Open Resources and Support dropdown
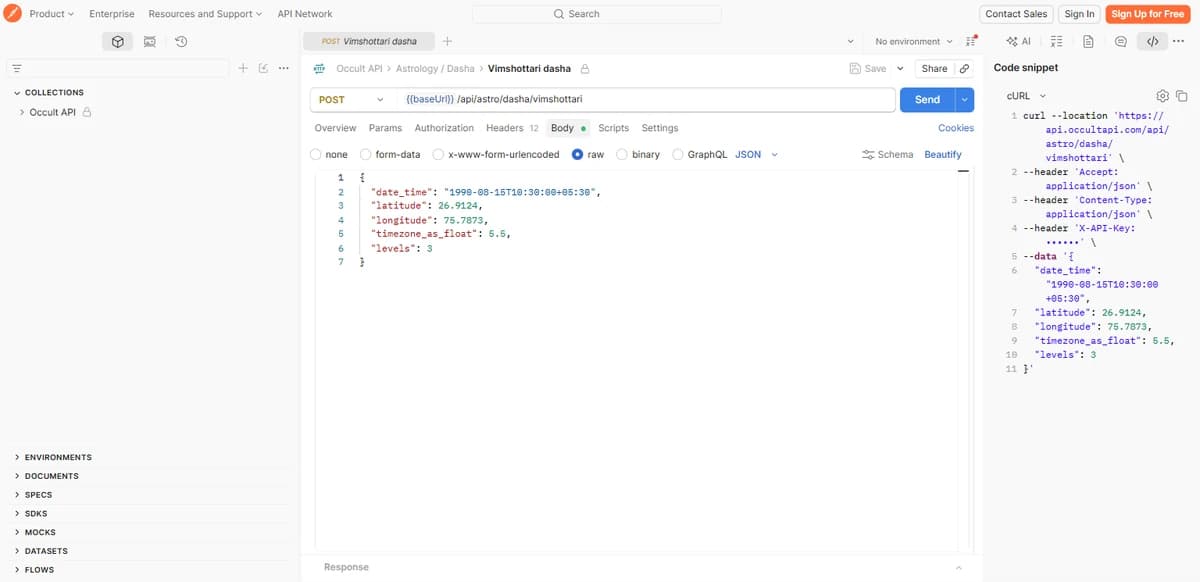 pyautogui.click(x=205, y=14)
